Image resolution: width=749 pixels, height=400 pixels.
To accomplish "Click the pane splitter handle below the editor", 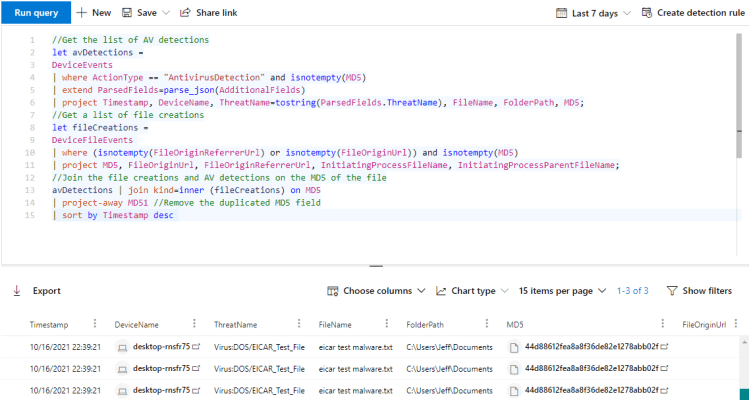I will [375, 266].
